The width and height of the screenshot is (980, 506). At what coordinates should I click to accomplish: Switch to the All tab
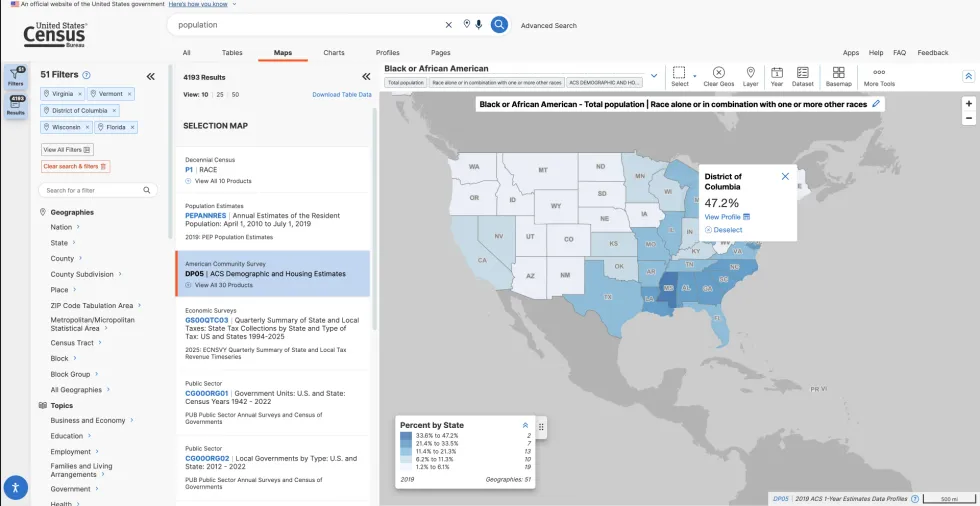tap(186, 52)
